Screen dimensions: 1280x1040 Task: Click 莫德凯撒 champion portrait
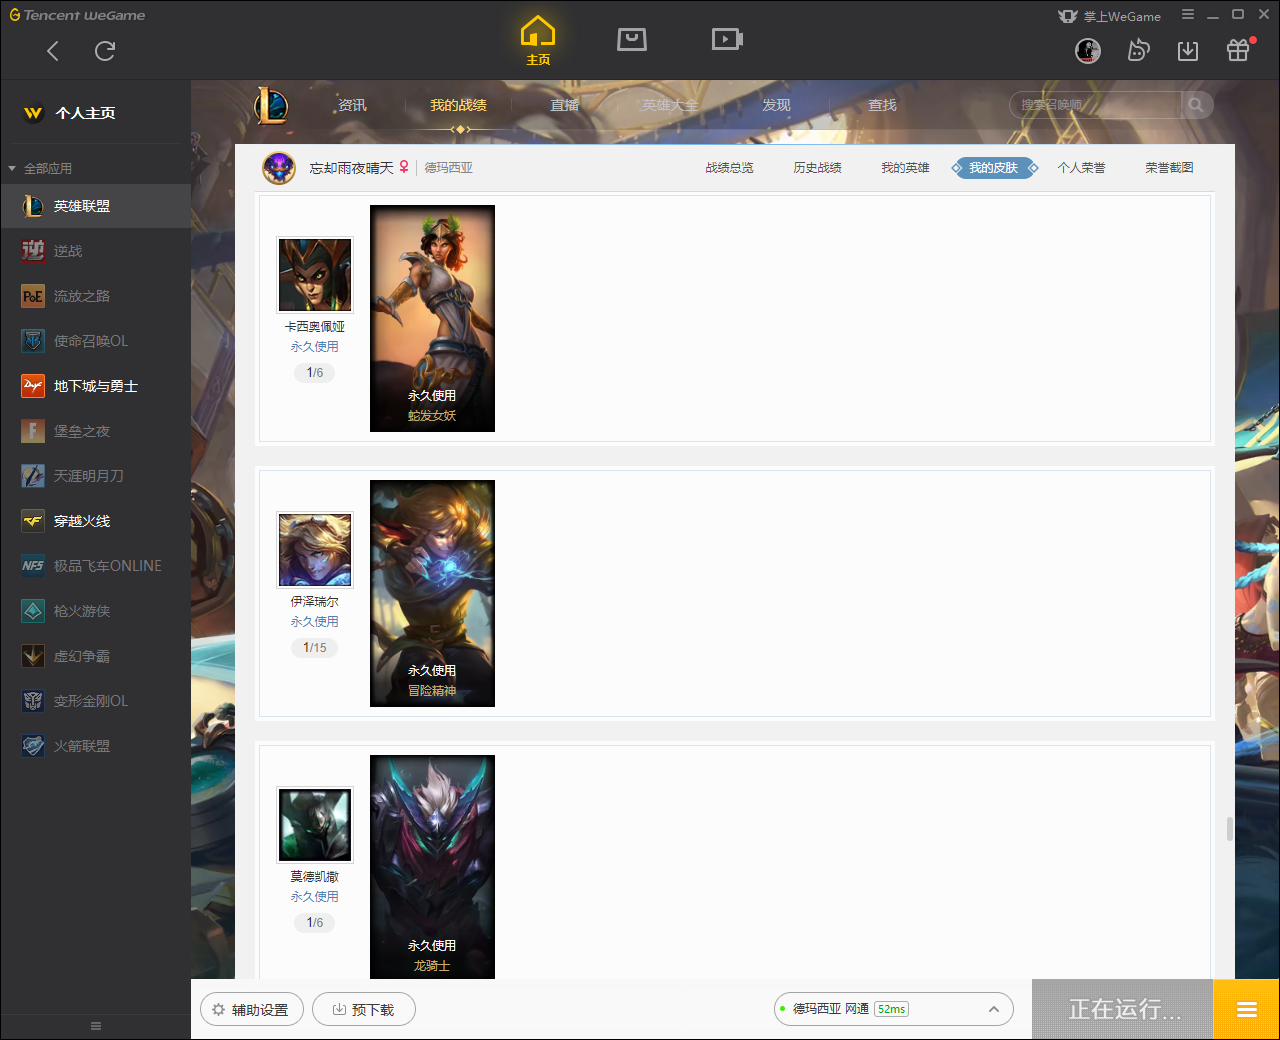click(x=315, y=825)
